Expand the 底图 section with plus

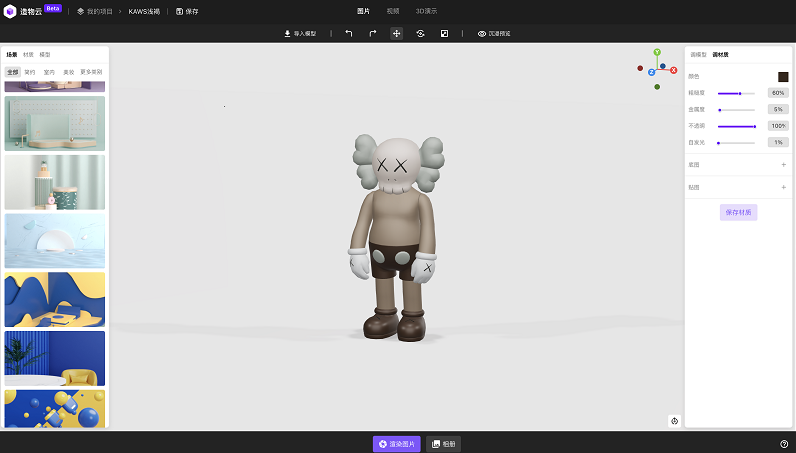783,164
